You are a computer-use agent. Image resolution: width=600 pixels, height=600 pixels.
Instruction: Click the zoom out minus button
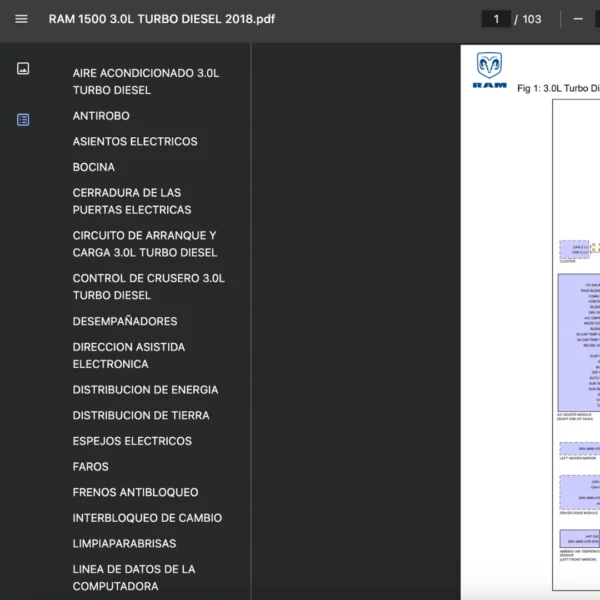click(578, 19)
